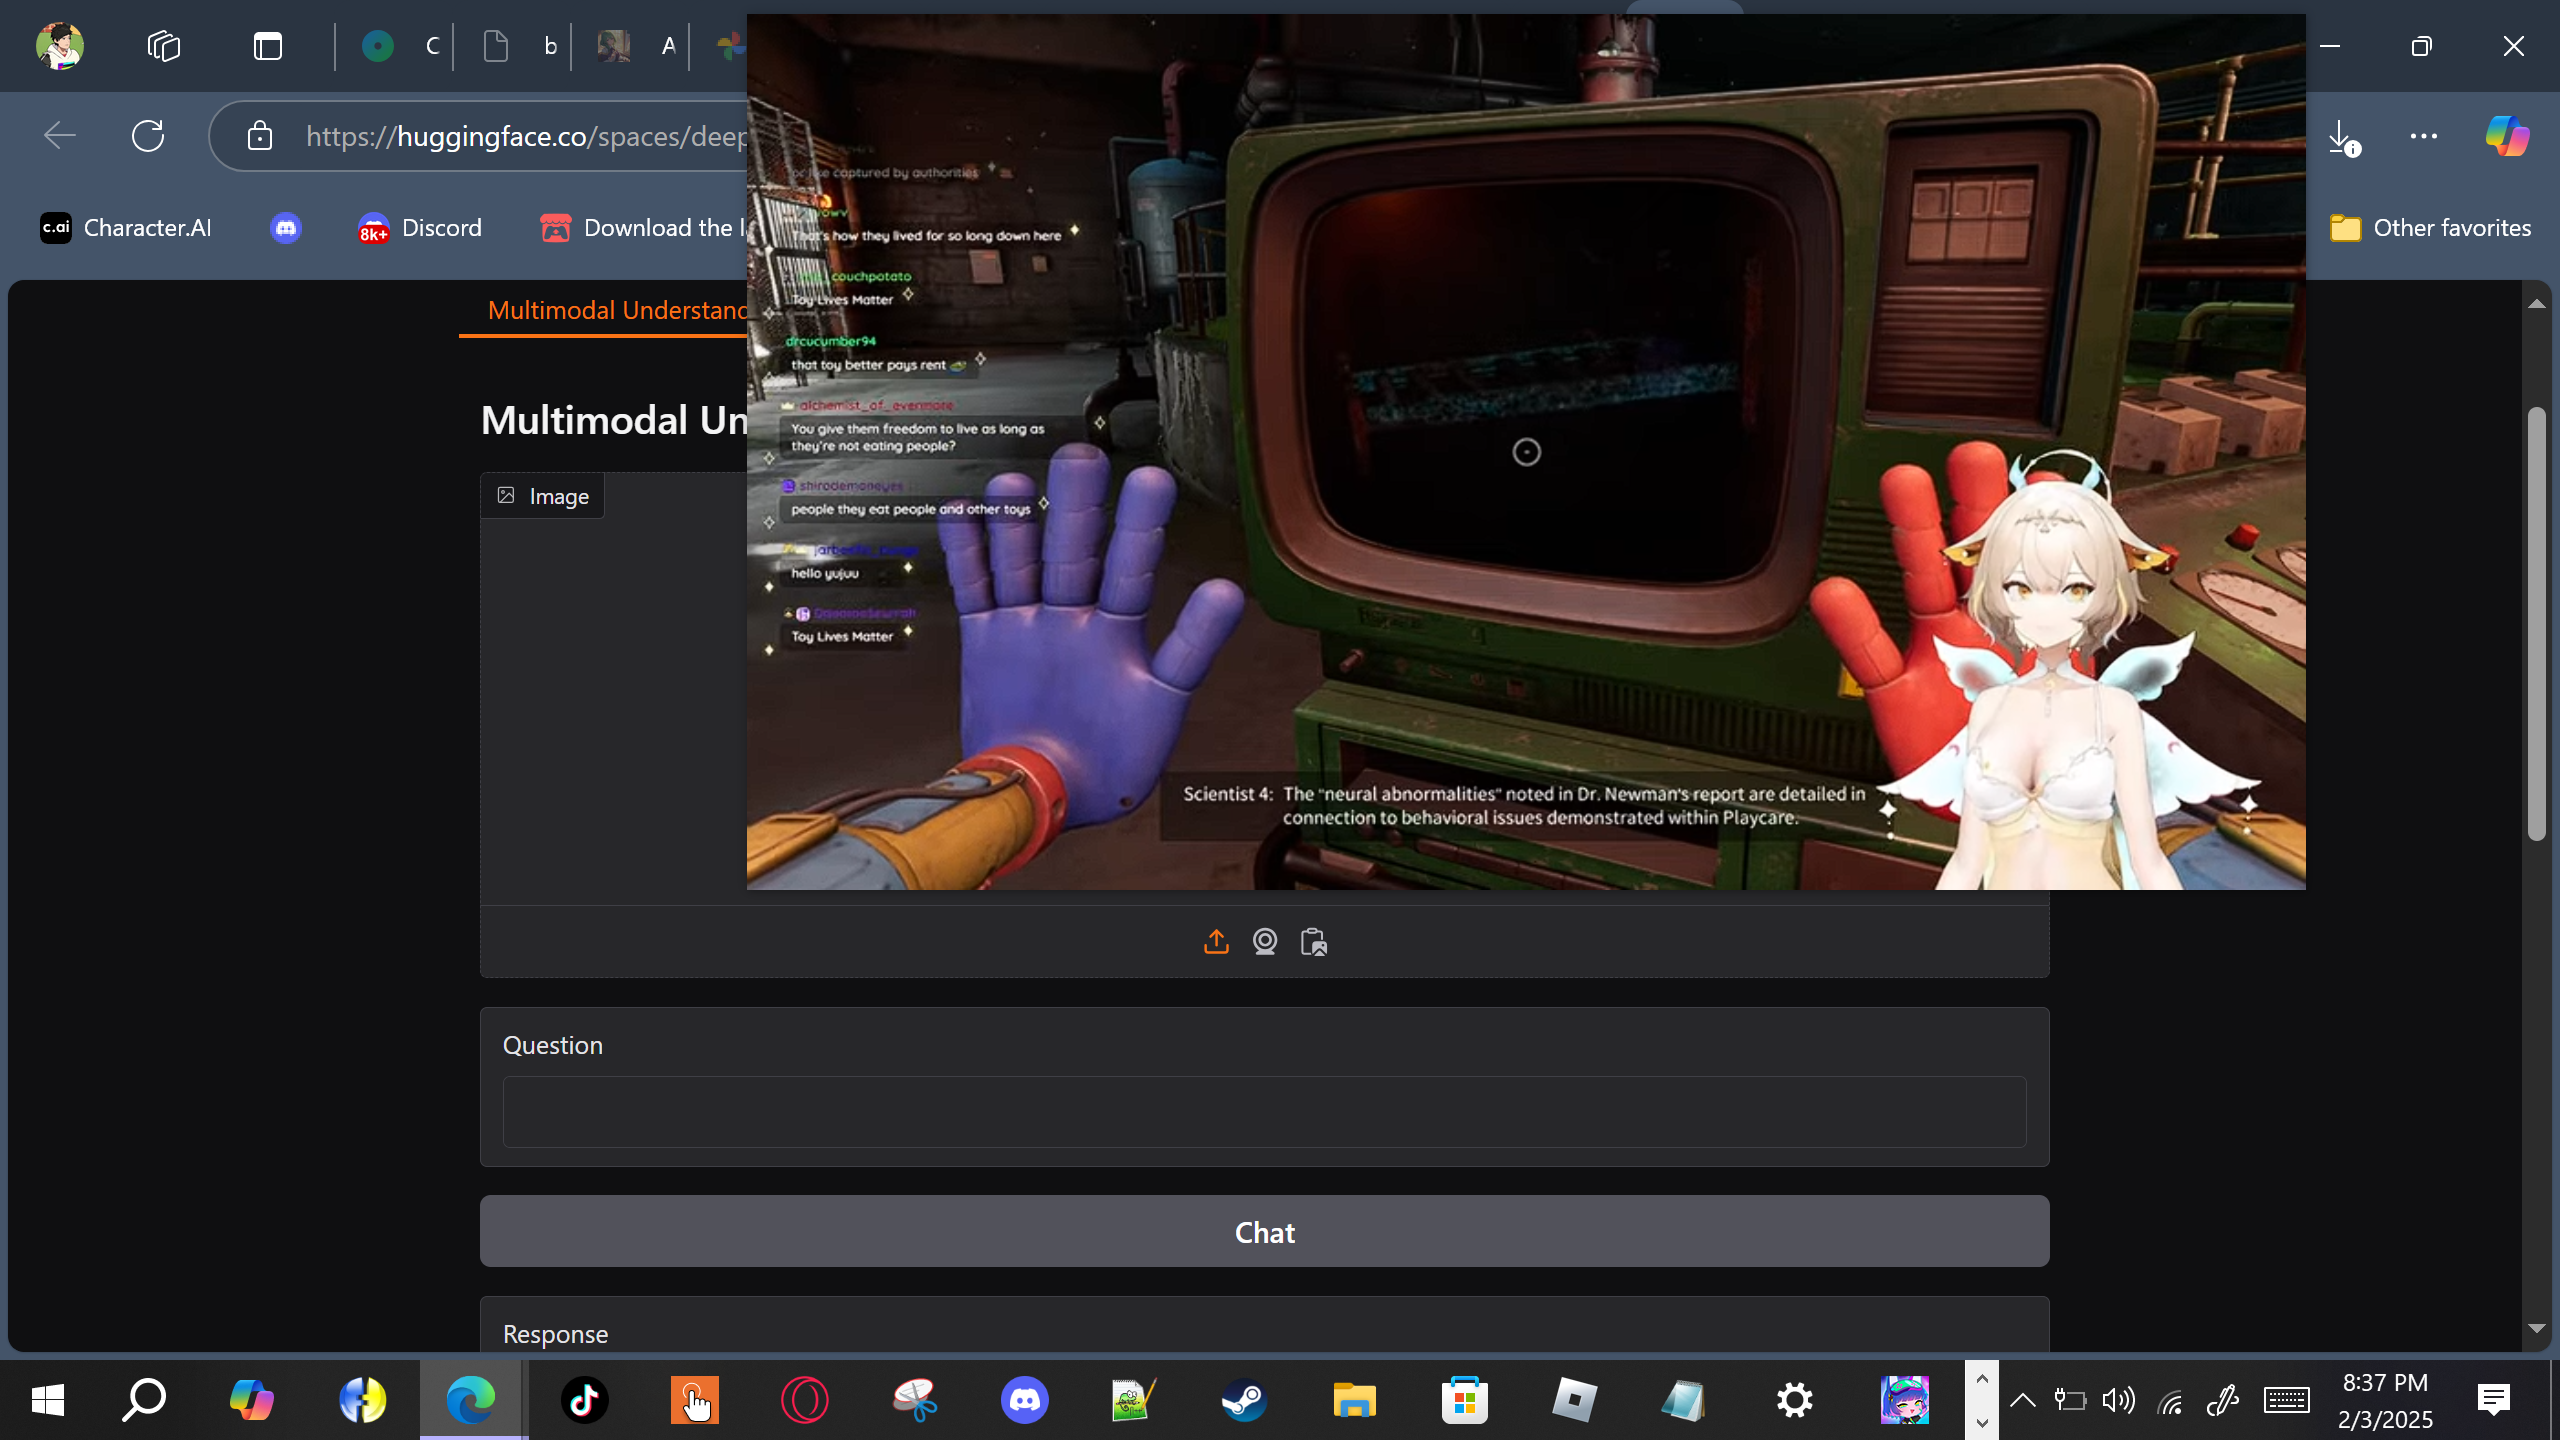2560x1440 pixels.
Task: Refresh the page
Action: [x=148, y=136]
